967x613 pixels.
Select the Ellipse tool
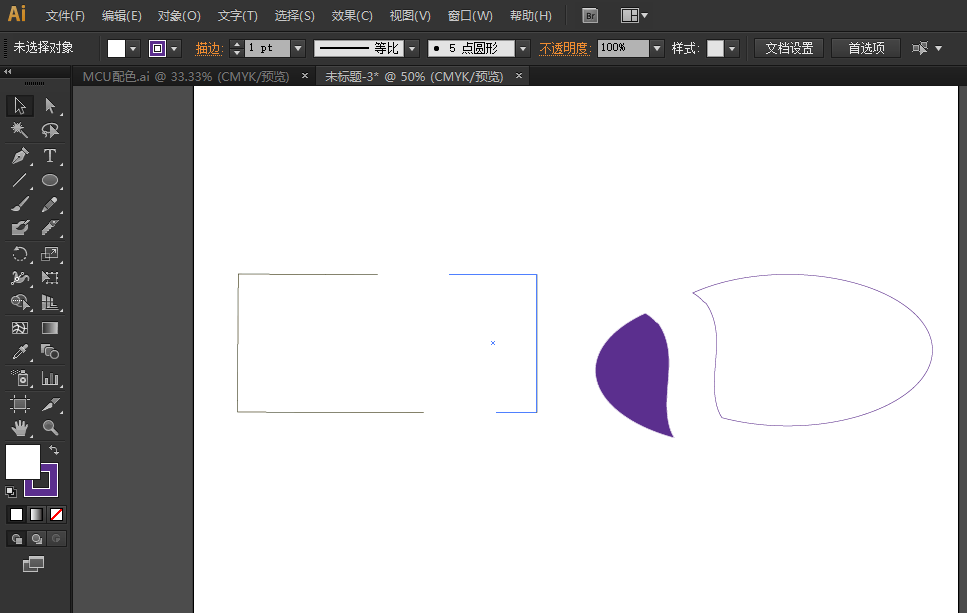[50, 180]
